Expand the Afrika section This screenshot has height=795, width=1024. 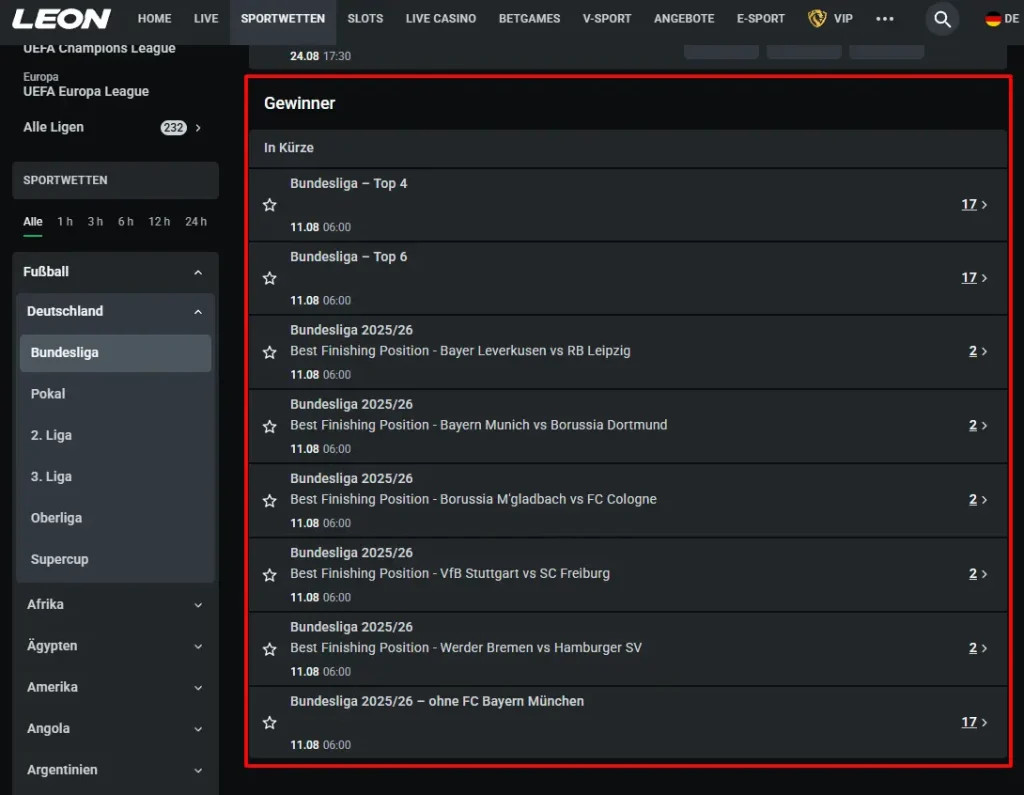[x=198, y=605]
